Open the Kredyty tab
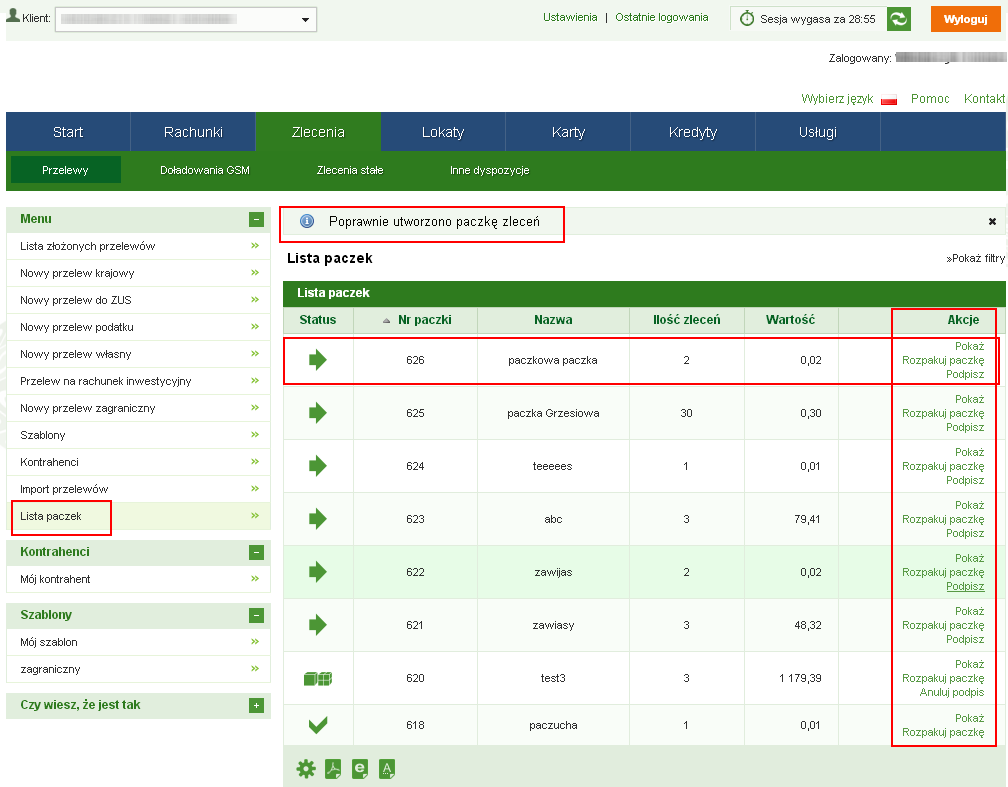This screenshot has height=787, width=1008. tap(693, 132)
